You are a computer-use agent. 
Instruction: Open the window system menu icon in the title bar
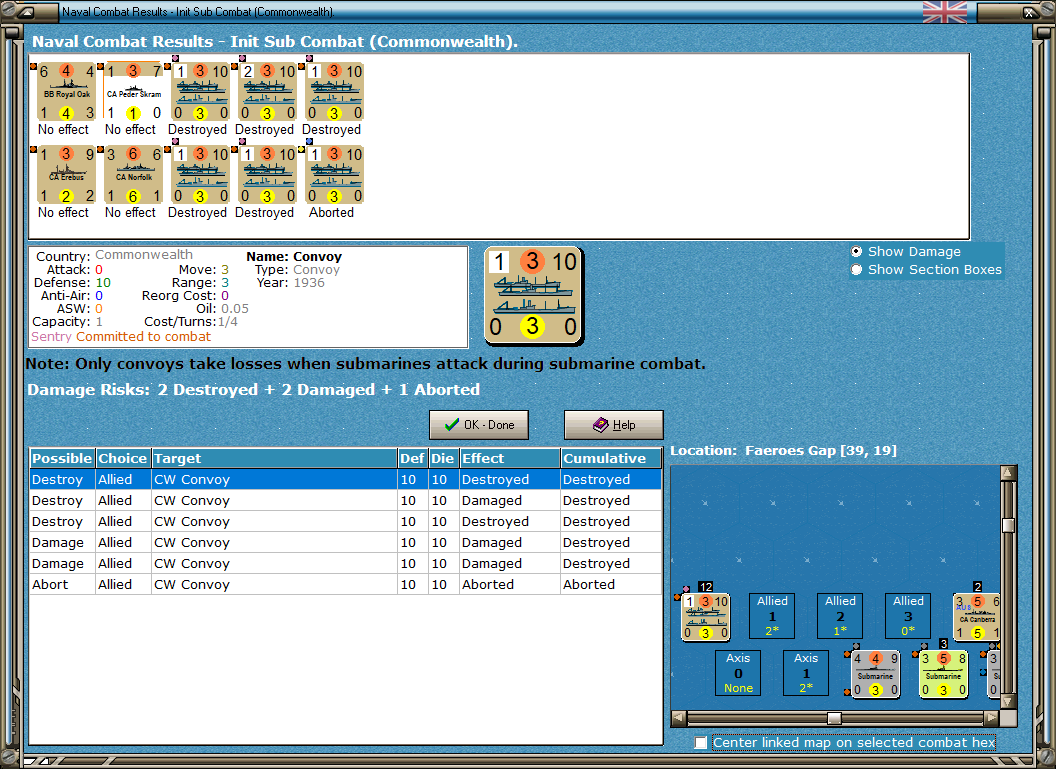pos(26,11)
